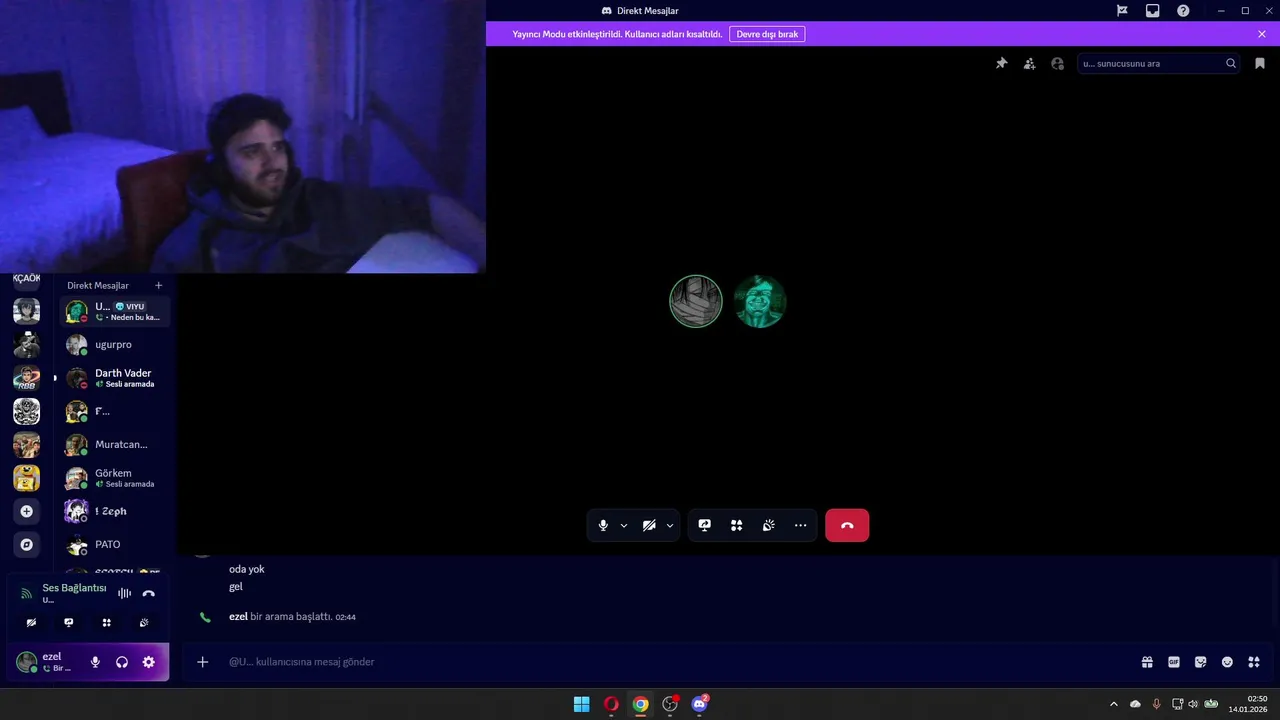Click left call participant avatar

coord(696,301)
